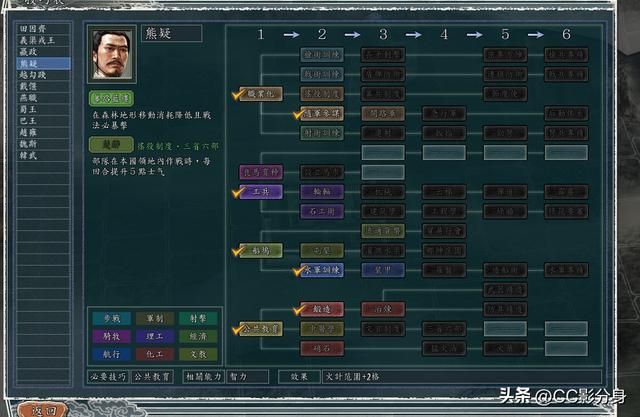This screenshot has width=640, height=417.
Task: Select the 槍術訓練 technology node
Action: pyautogui.click(x=322, y=55)
